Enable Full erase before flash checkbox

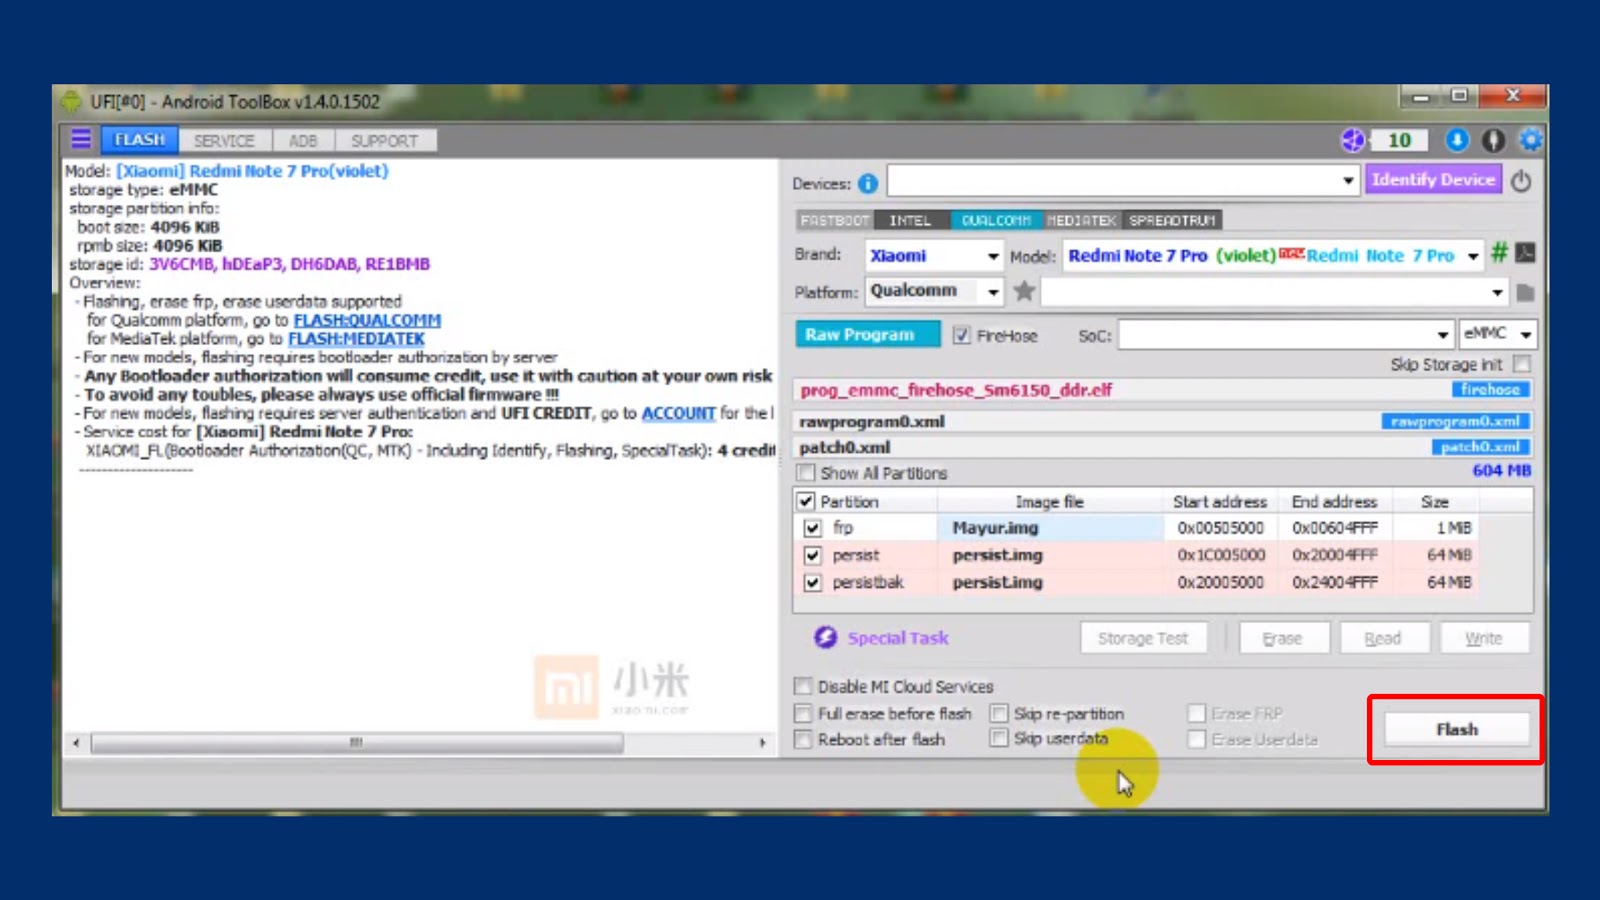803,713
